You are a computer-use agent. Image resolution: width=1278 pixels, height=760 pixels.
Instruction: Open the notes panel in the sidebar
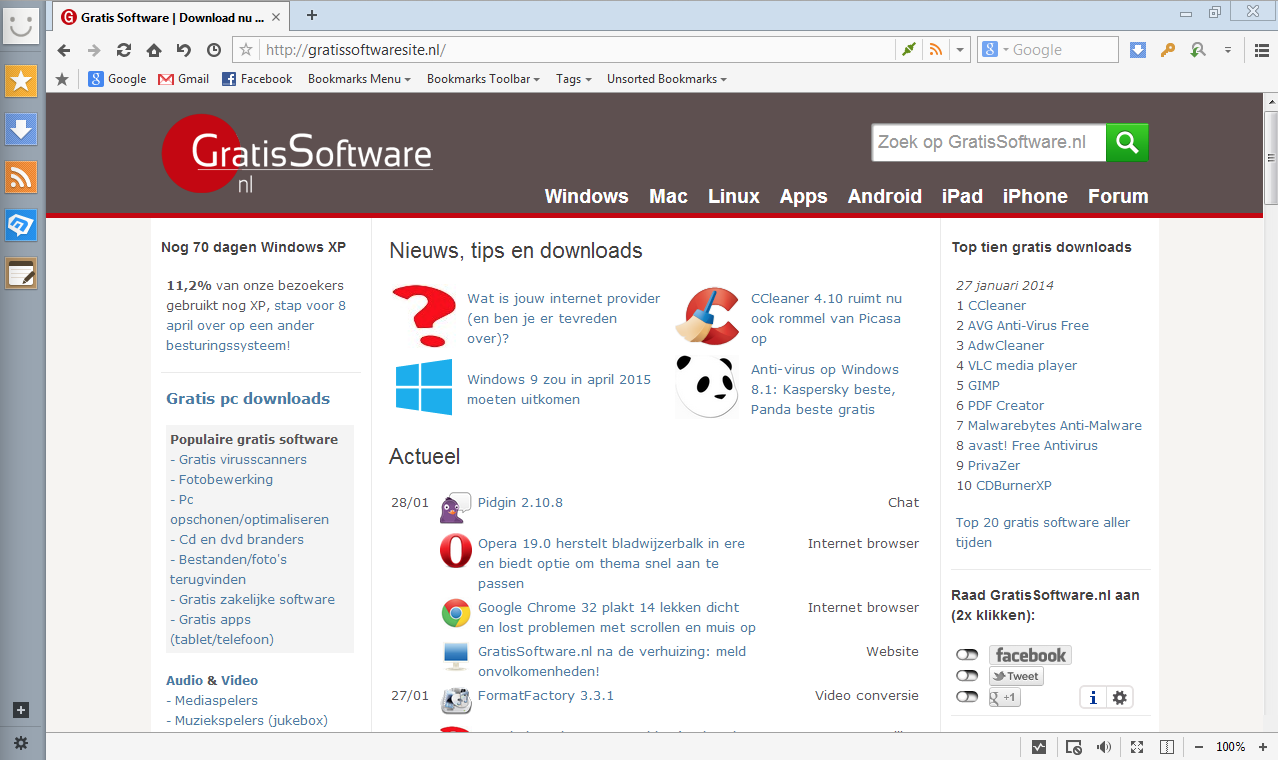click(x=21, y=273)
